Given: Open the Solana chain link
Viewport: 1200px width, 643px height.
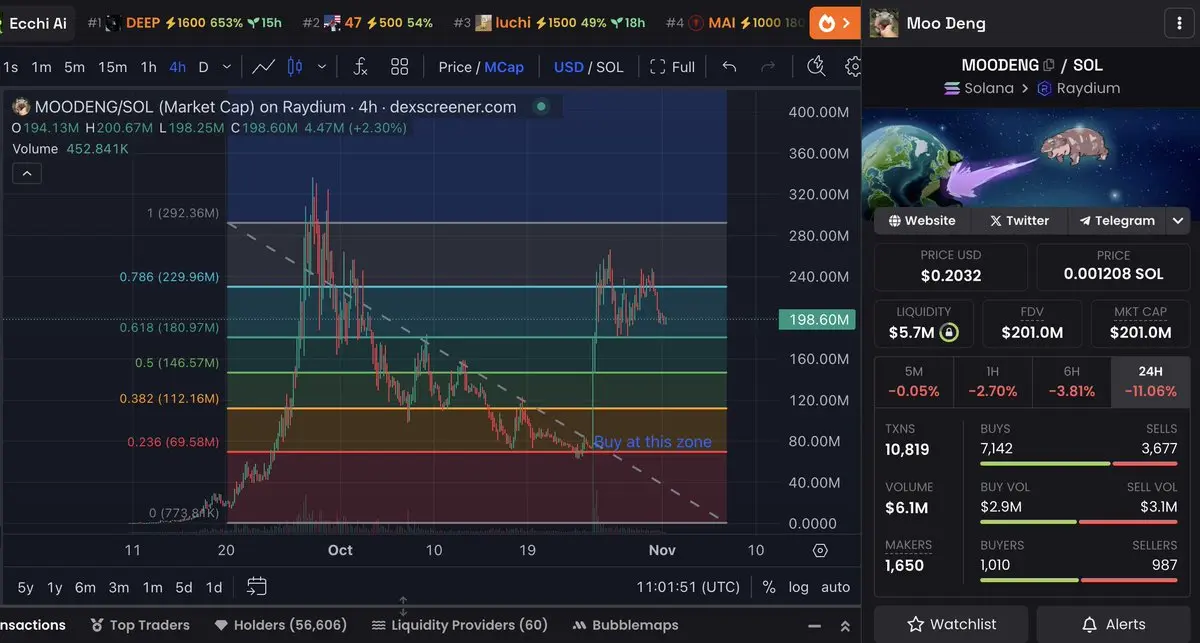Looking at the screenshot, I should click(978, 88).
